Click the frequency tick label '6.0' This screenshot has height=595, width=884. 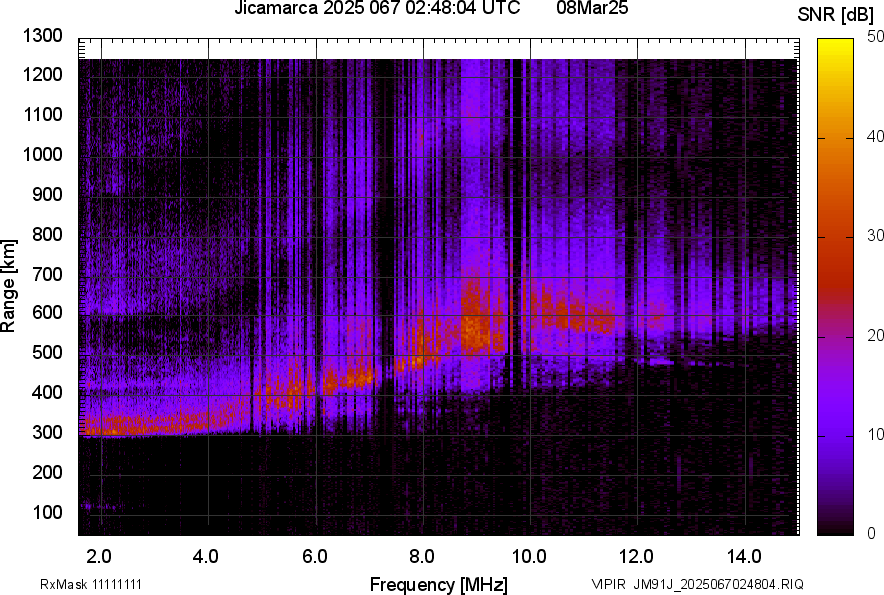click(315, 557)
